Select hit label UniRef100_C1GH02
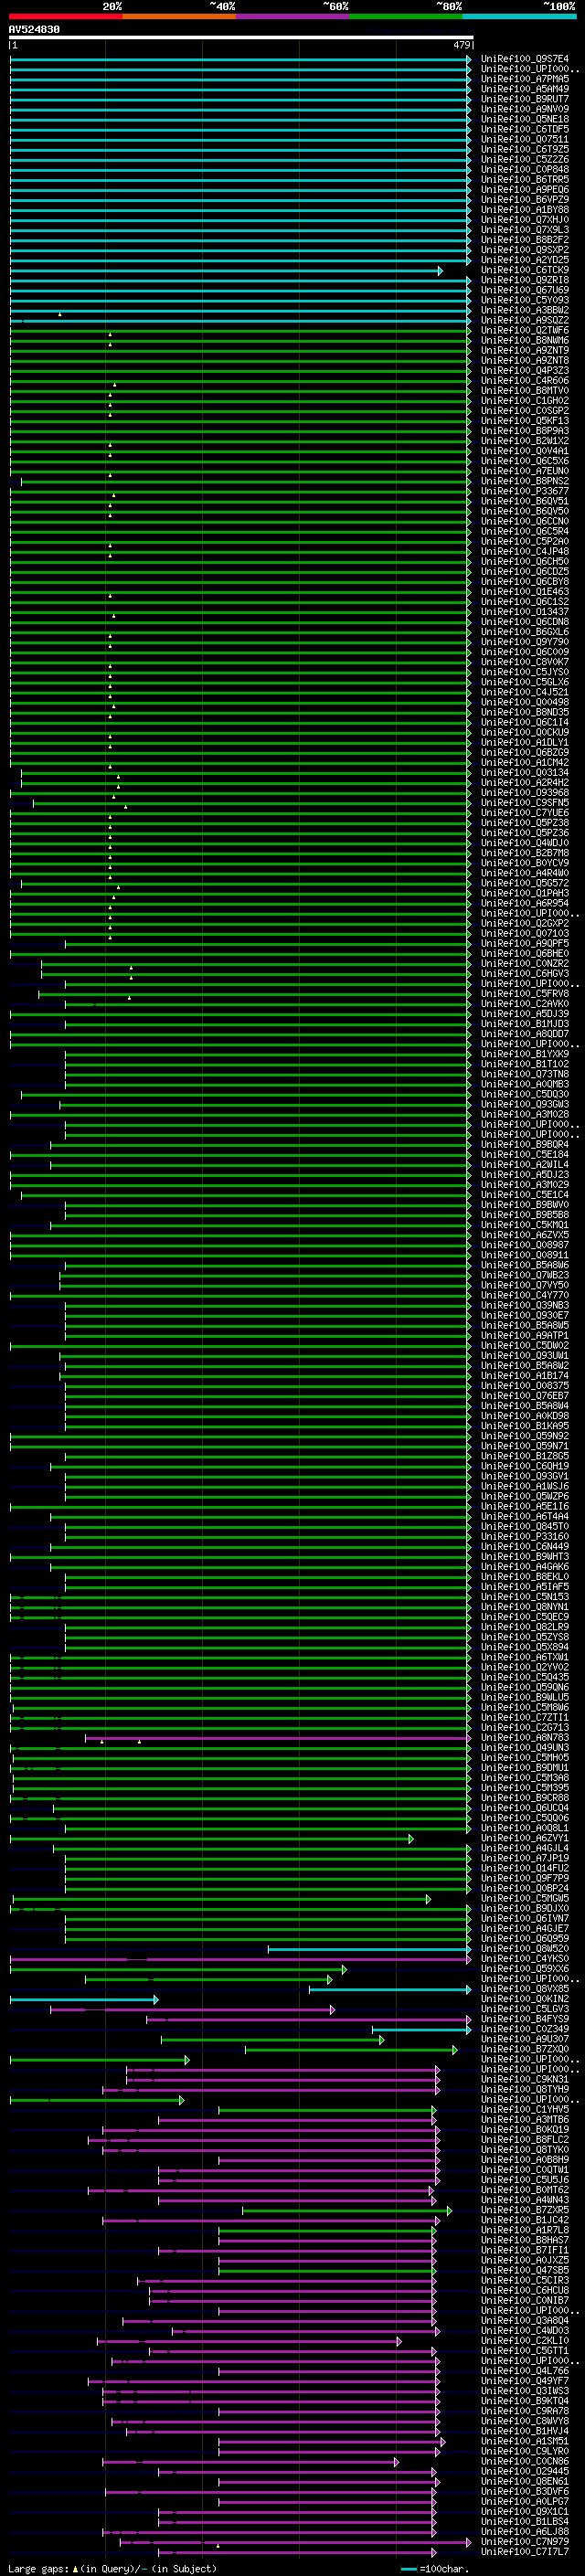Screen dimensions: 585x2576 coord(525,401)
